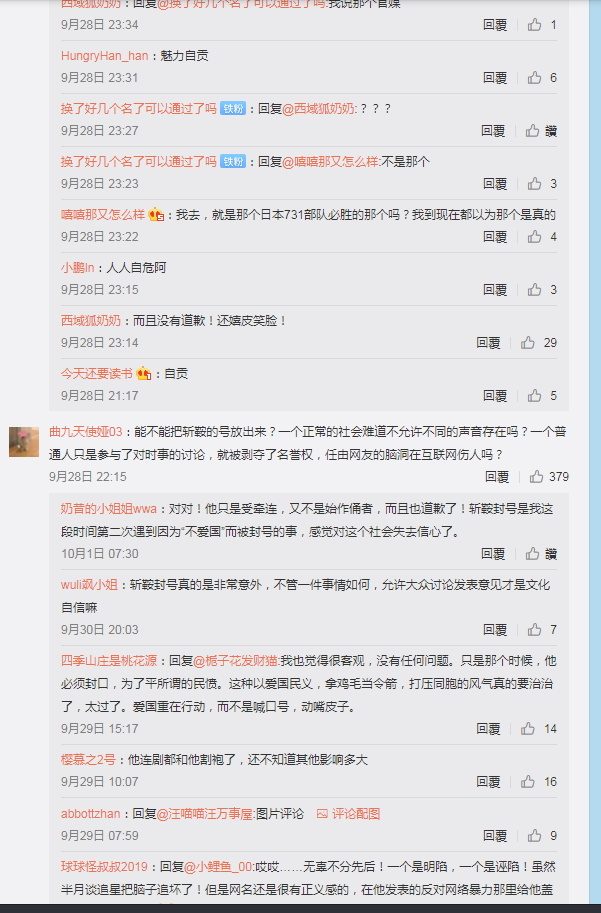
Task: Like wuli飒小姐's comment with 7 likes
Action: [x=534, y=629]
